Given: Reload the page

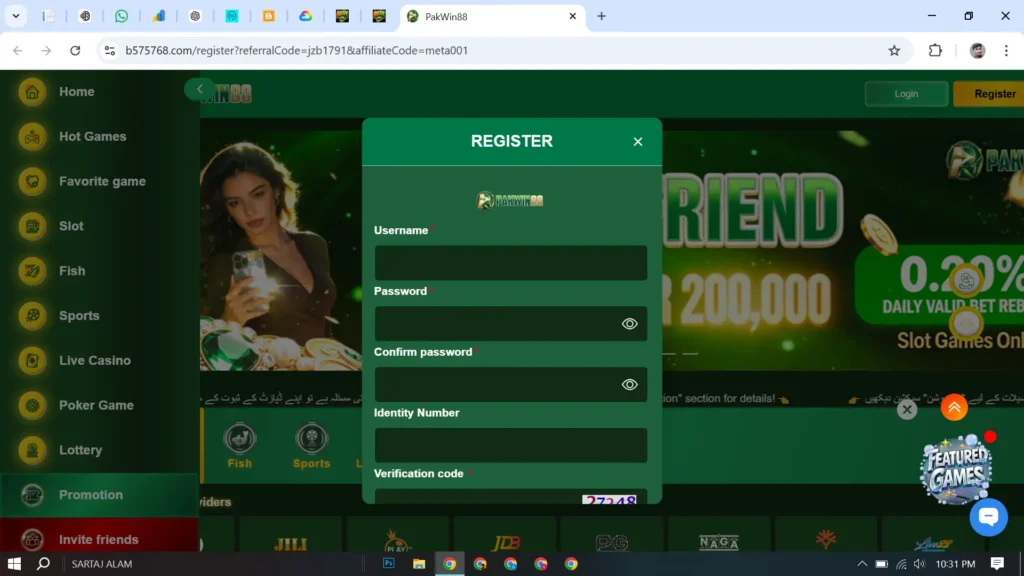Looking at the screenshot, I should pyautogui.click(x=75, y=50).
